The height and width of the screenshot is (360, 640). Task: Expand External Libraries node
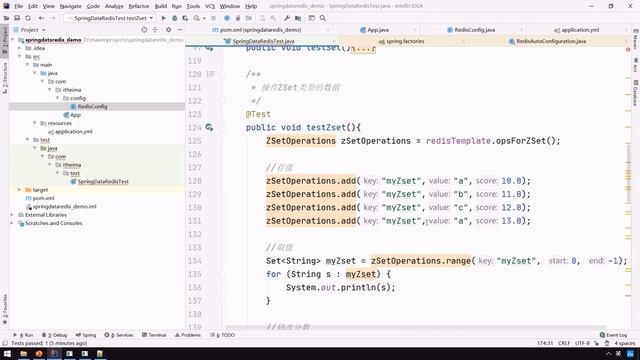tap(12, 215)
